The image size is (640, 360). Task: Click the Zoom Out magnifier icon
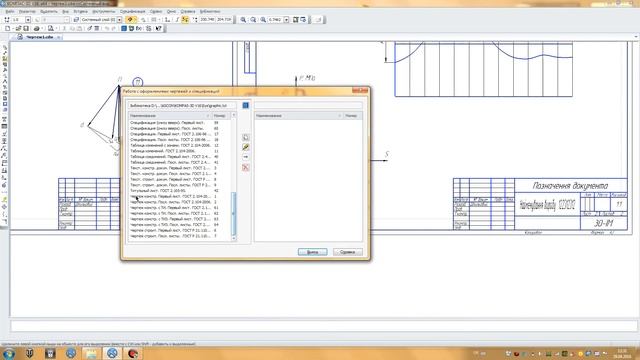point(253,20)
